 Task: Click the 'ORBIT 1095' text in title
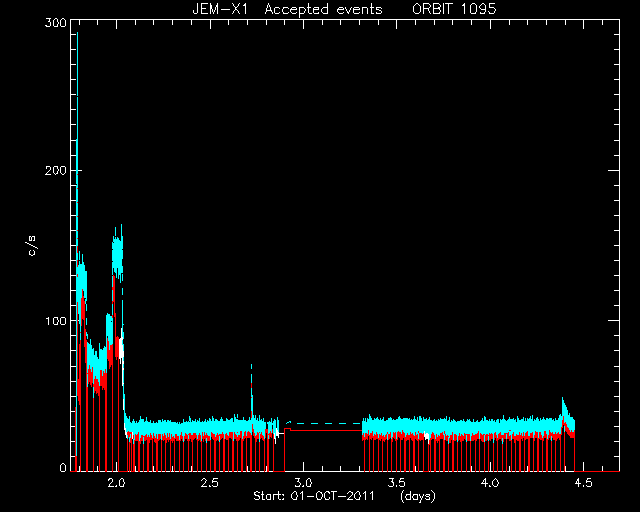[454, 9]
